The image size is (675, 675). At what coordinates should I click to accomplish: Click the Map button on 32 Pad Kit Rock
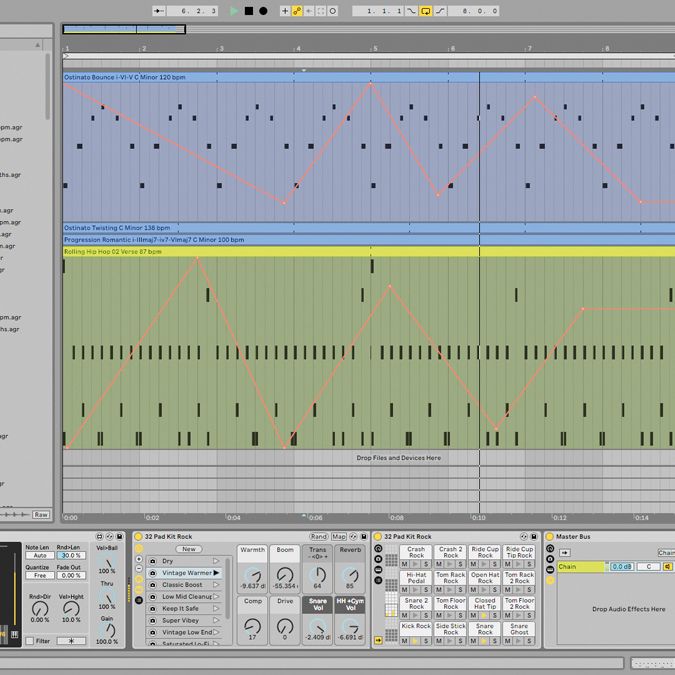[339, 536]
